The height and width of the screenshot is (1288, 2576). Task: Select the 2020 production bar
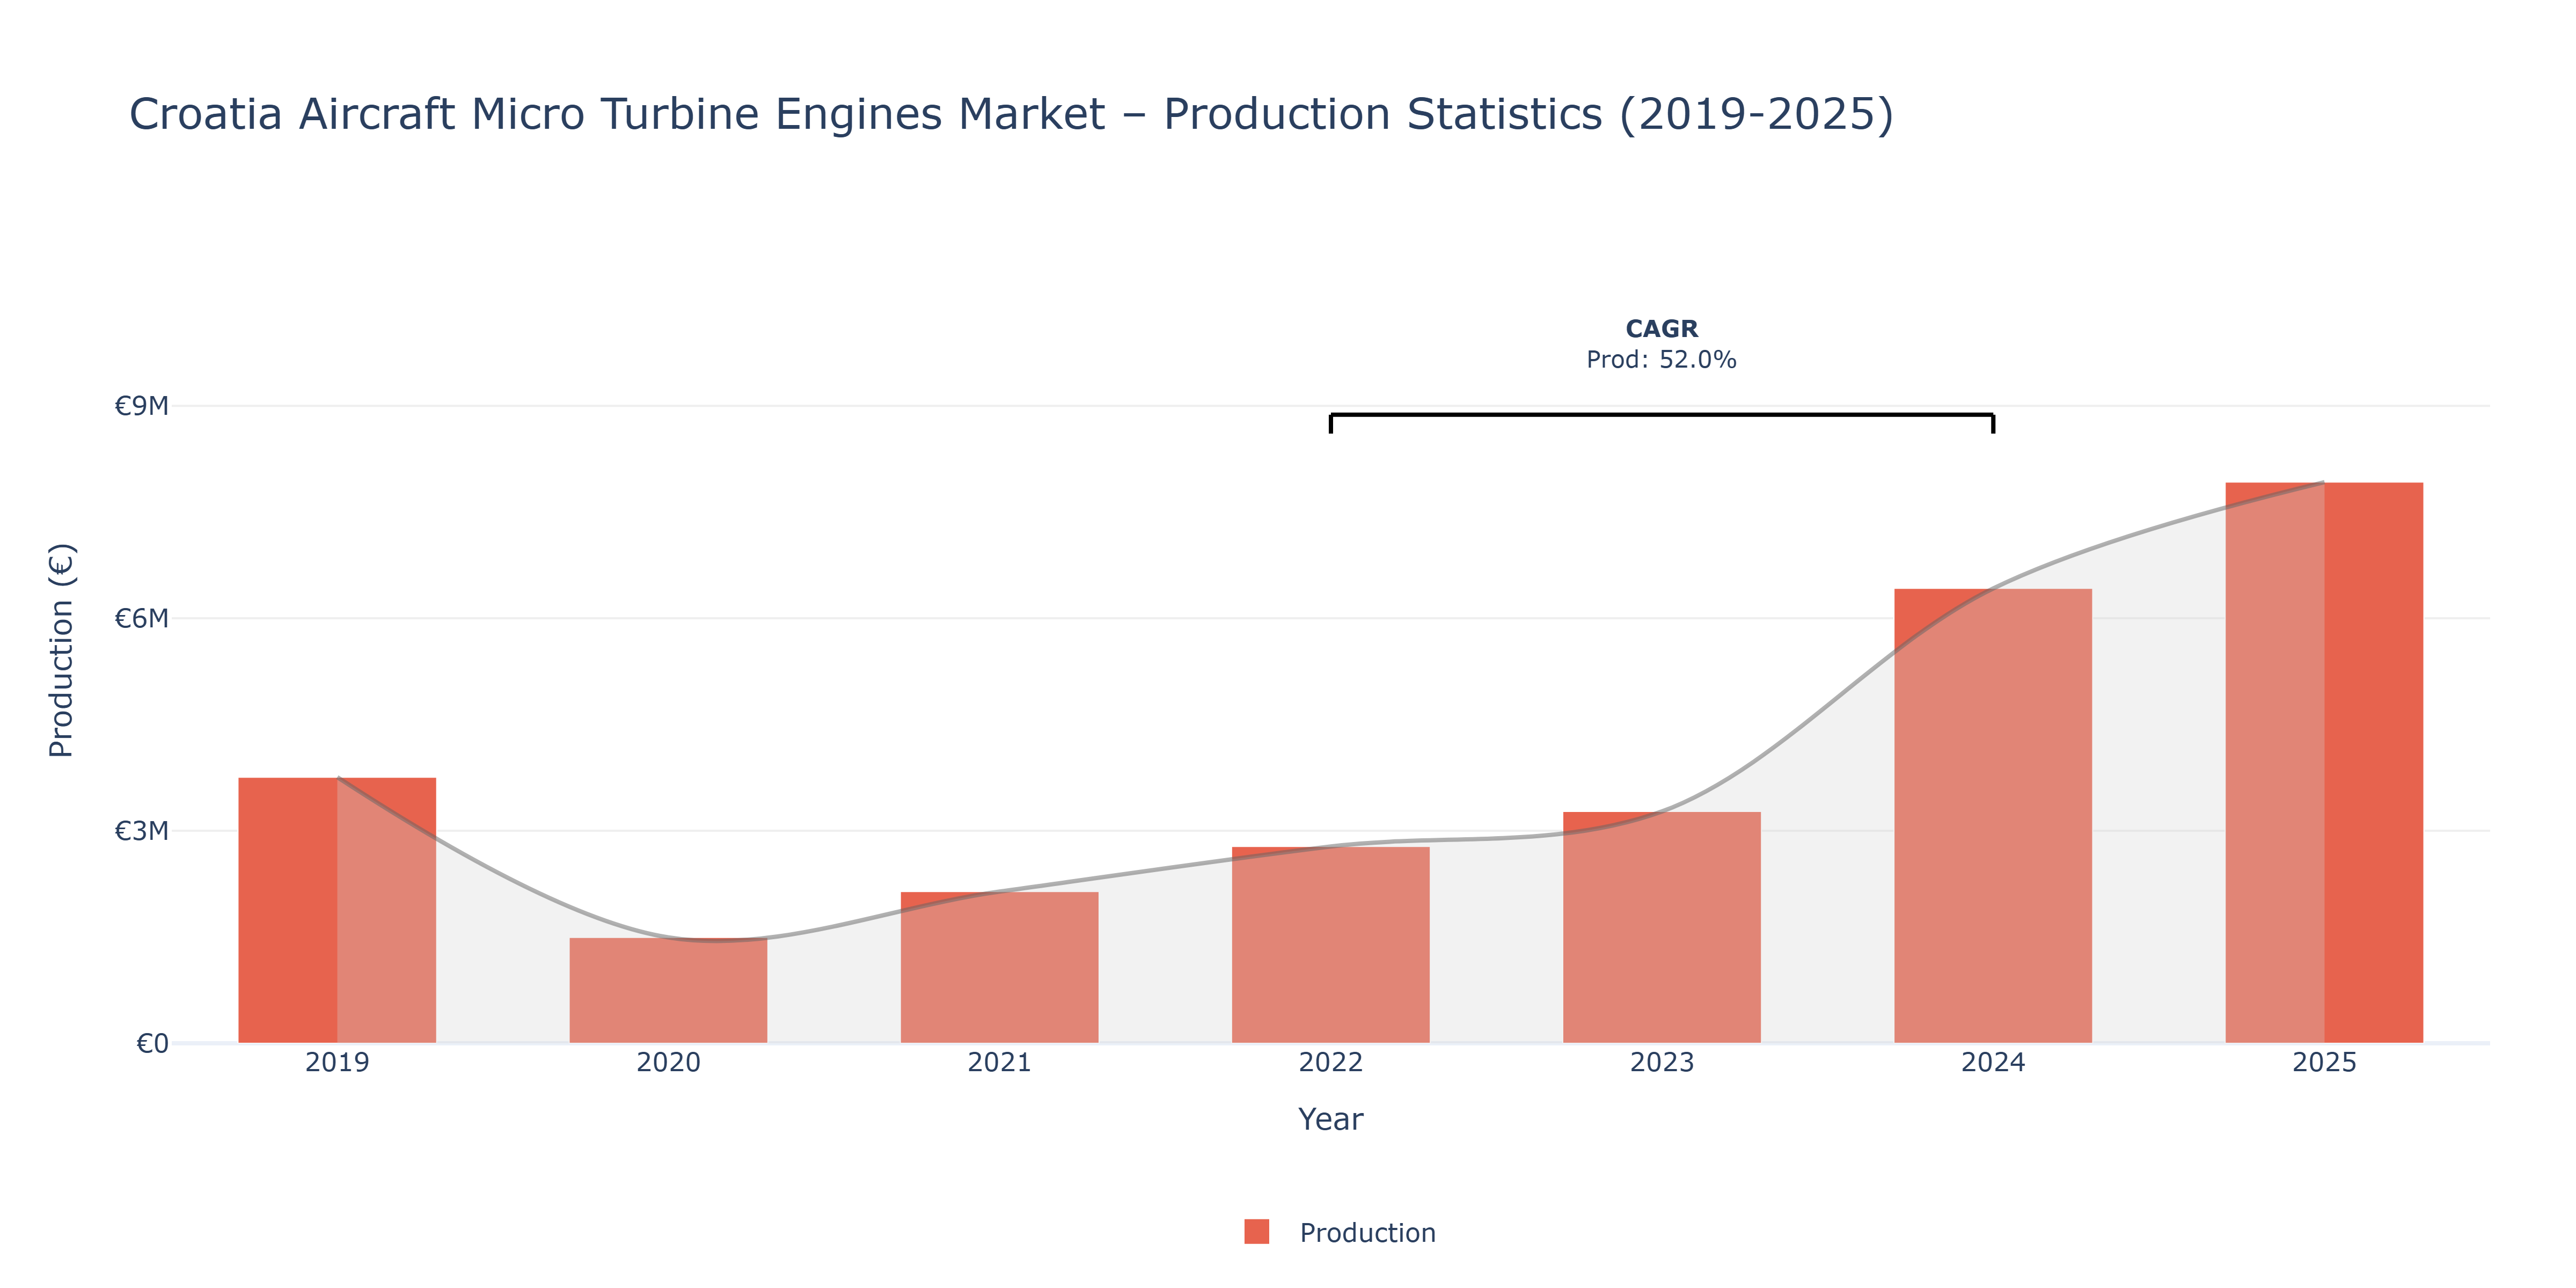coord(668,990)
